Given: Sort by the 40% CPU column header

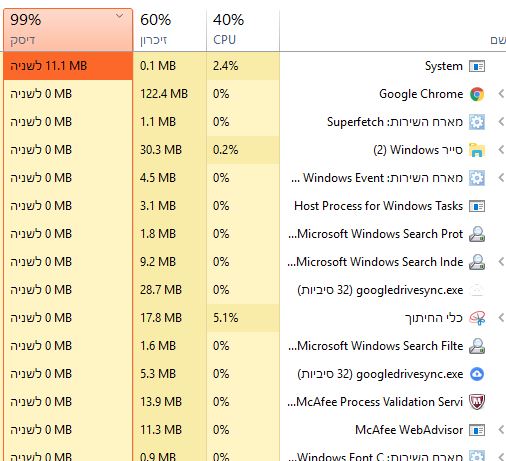Looking at the screenshot, I should (x=243, y=30).
